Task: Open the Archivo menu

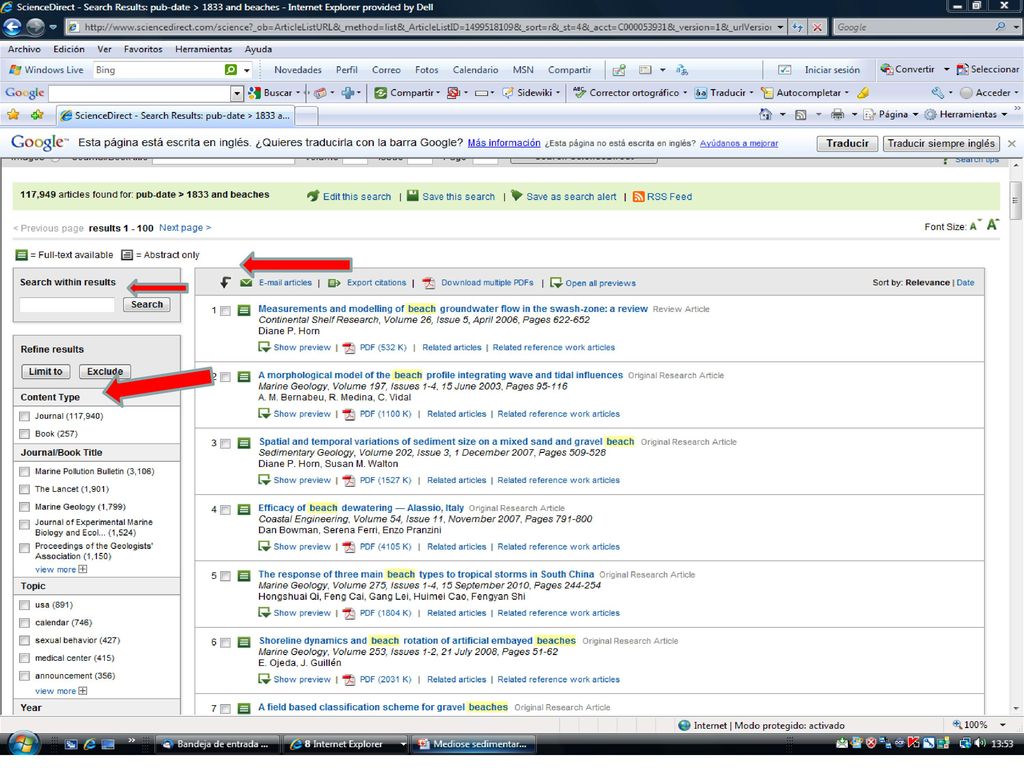Action: 24,49
